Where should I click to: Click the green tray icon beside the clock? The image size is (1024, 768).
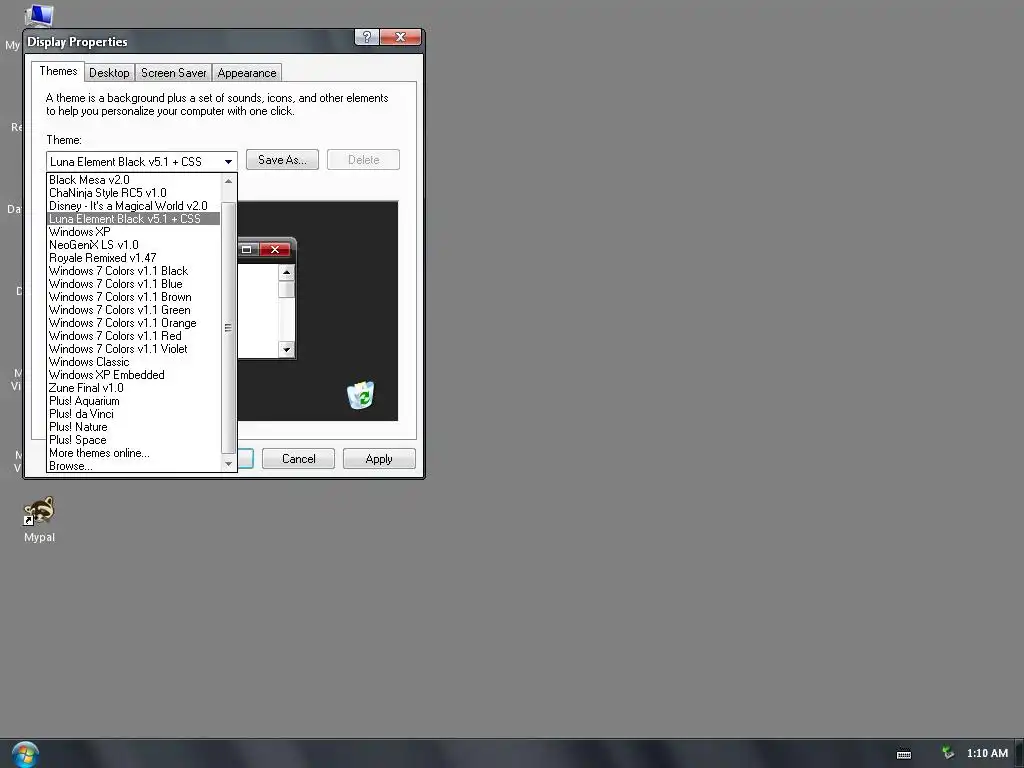tap(948, 753)
